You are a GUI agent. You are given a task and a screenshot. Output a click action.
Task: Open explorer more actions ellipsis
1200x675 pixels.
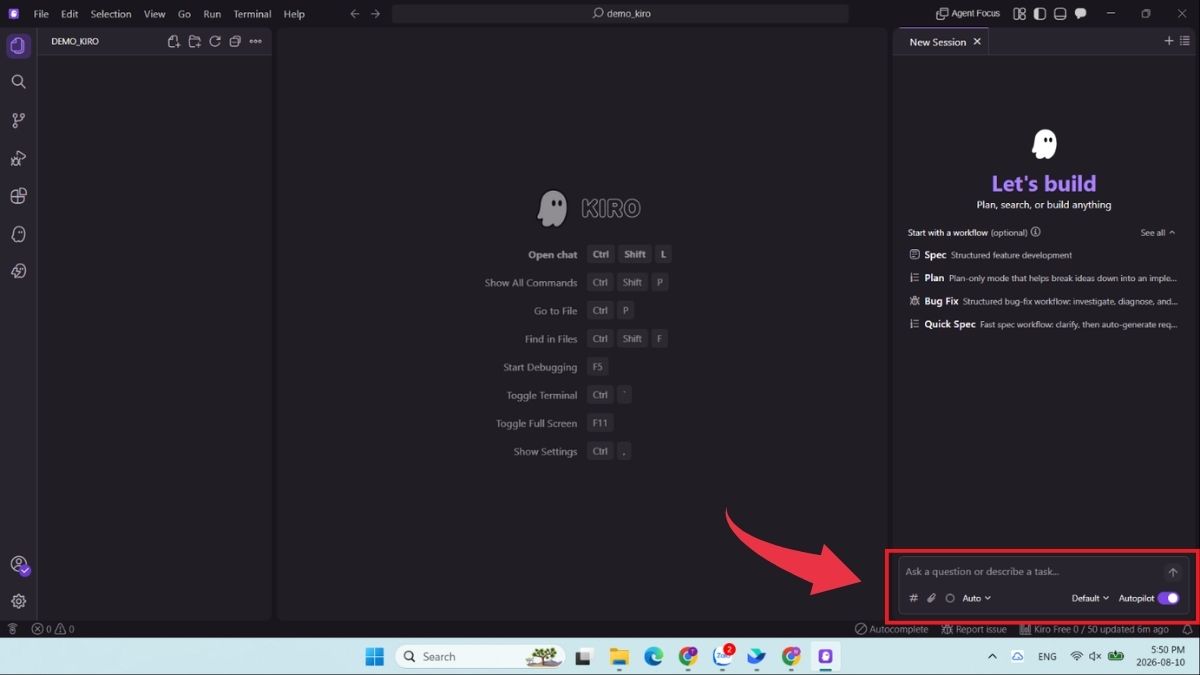pos(255,42)
